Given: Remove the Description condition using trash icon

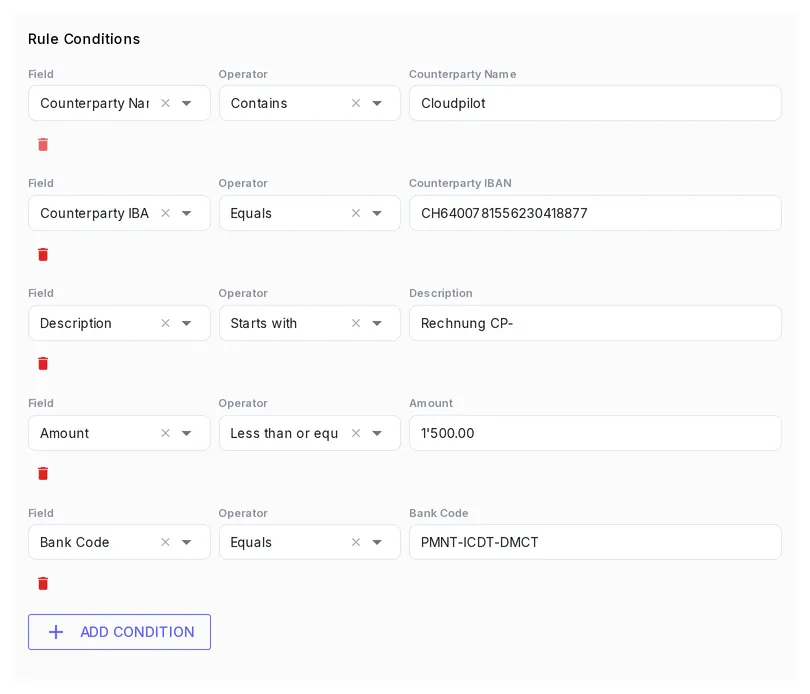Looking at the screenshot, I should pyautogui.click(x=43, y=364).
